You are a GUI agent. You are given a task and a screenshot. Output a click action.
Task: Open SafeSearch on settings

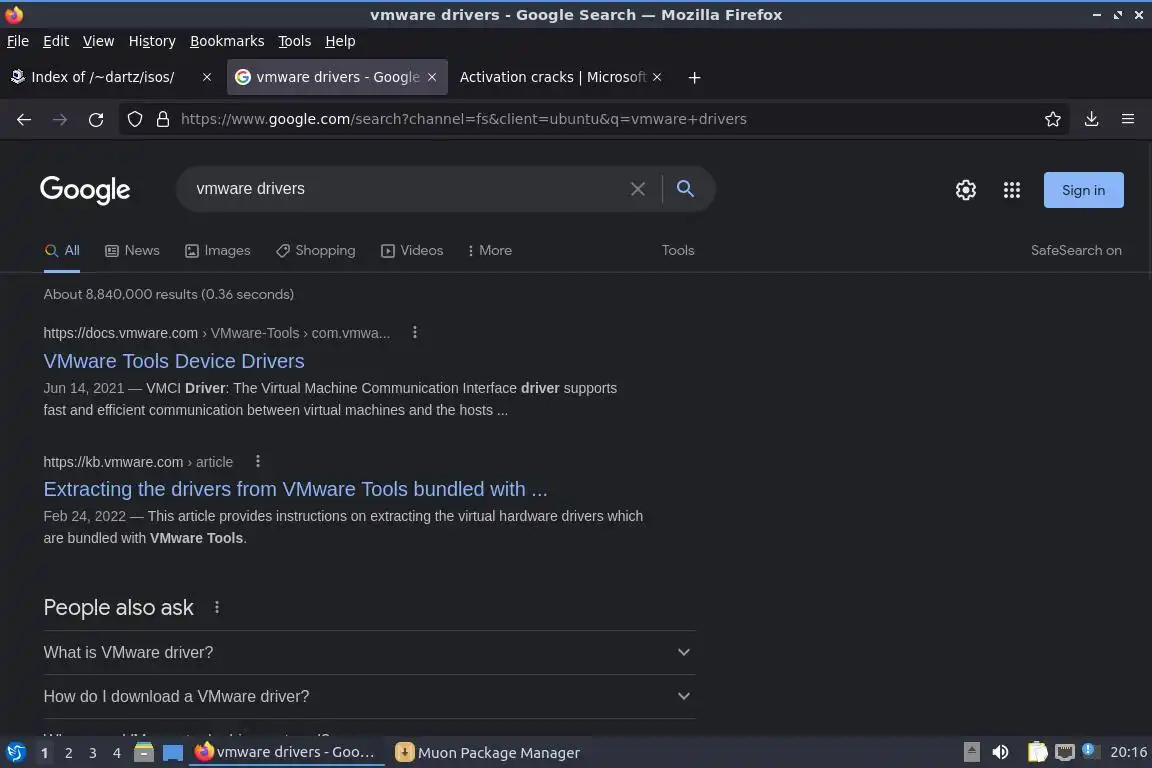(1076, 251)
